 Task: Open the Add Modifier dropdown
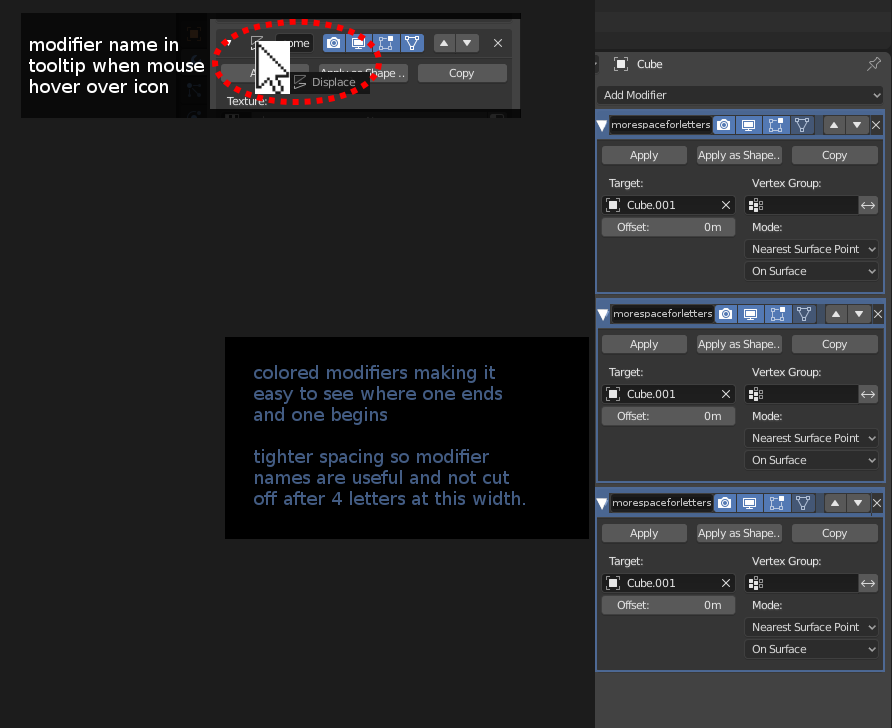point(740,95)
